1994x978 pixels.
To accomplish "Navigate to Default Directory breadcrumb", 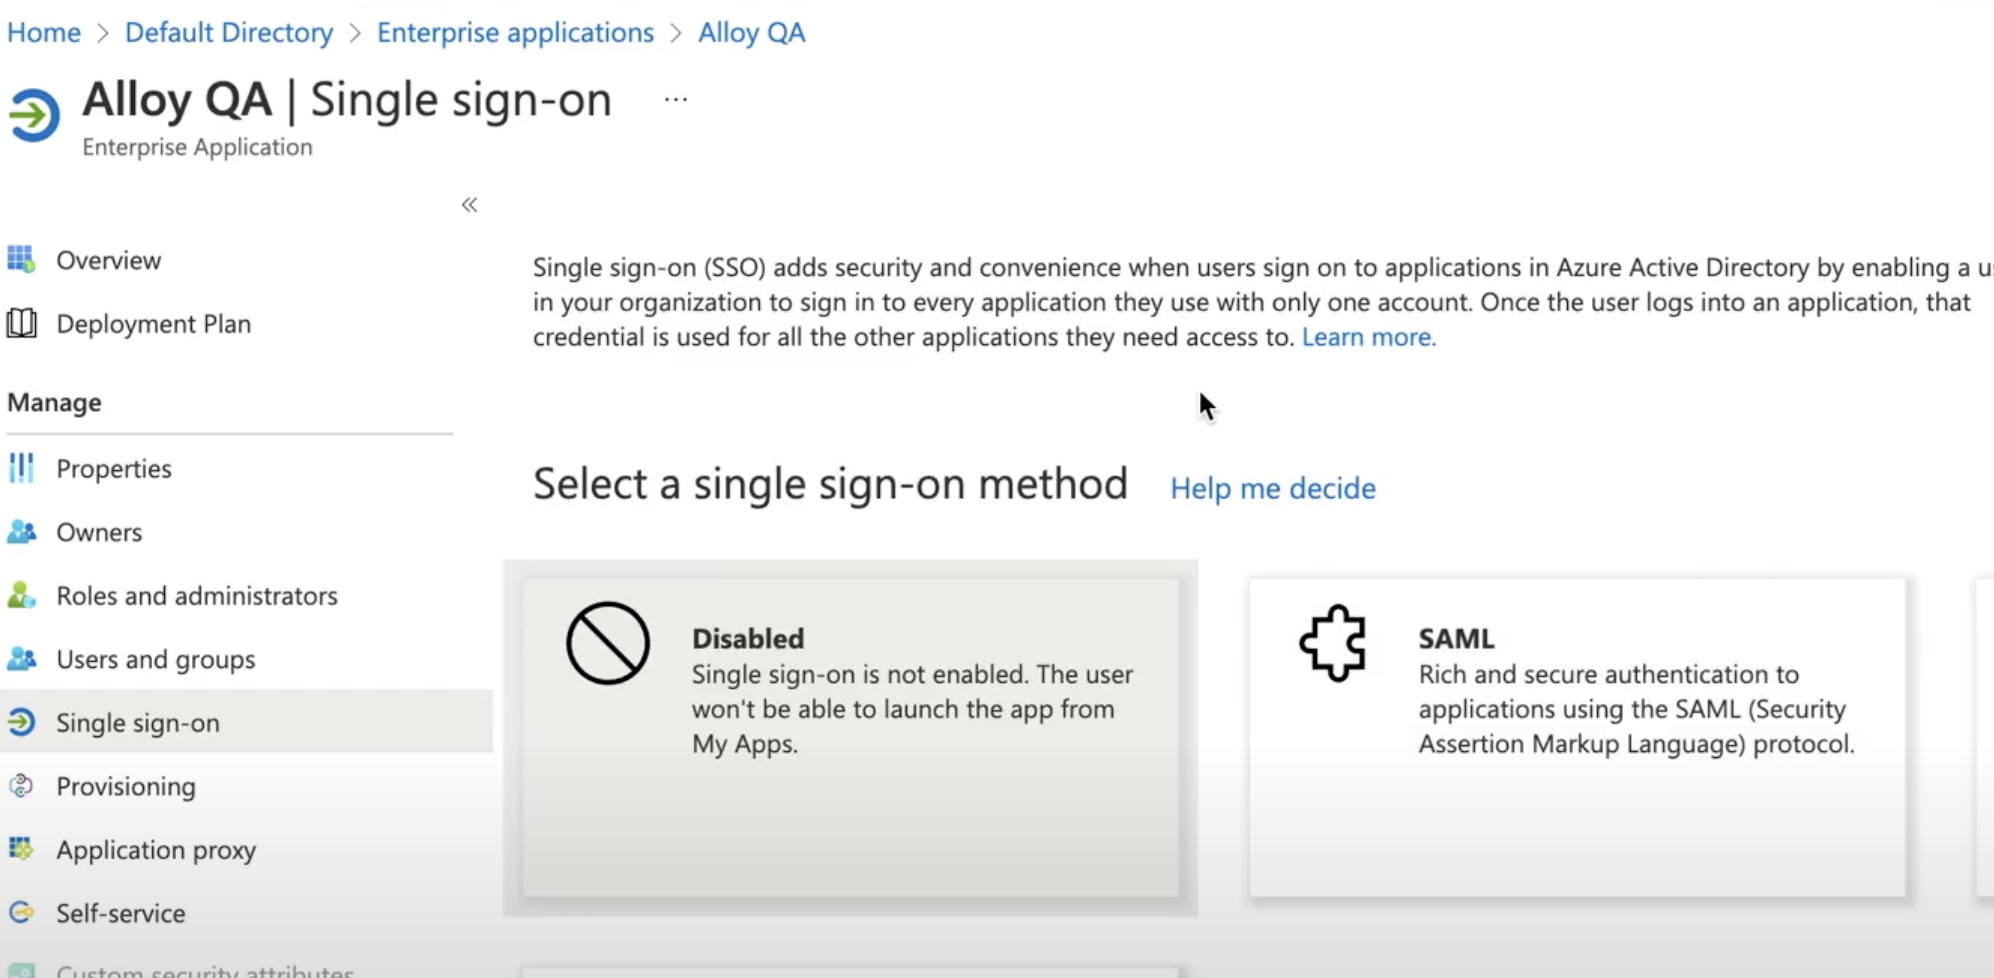I will coord(229,32).
